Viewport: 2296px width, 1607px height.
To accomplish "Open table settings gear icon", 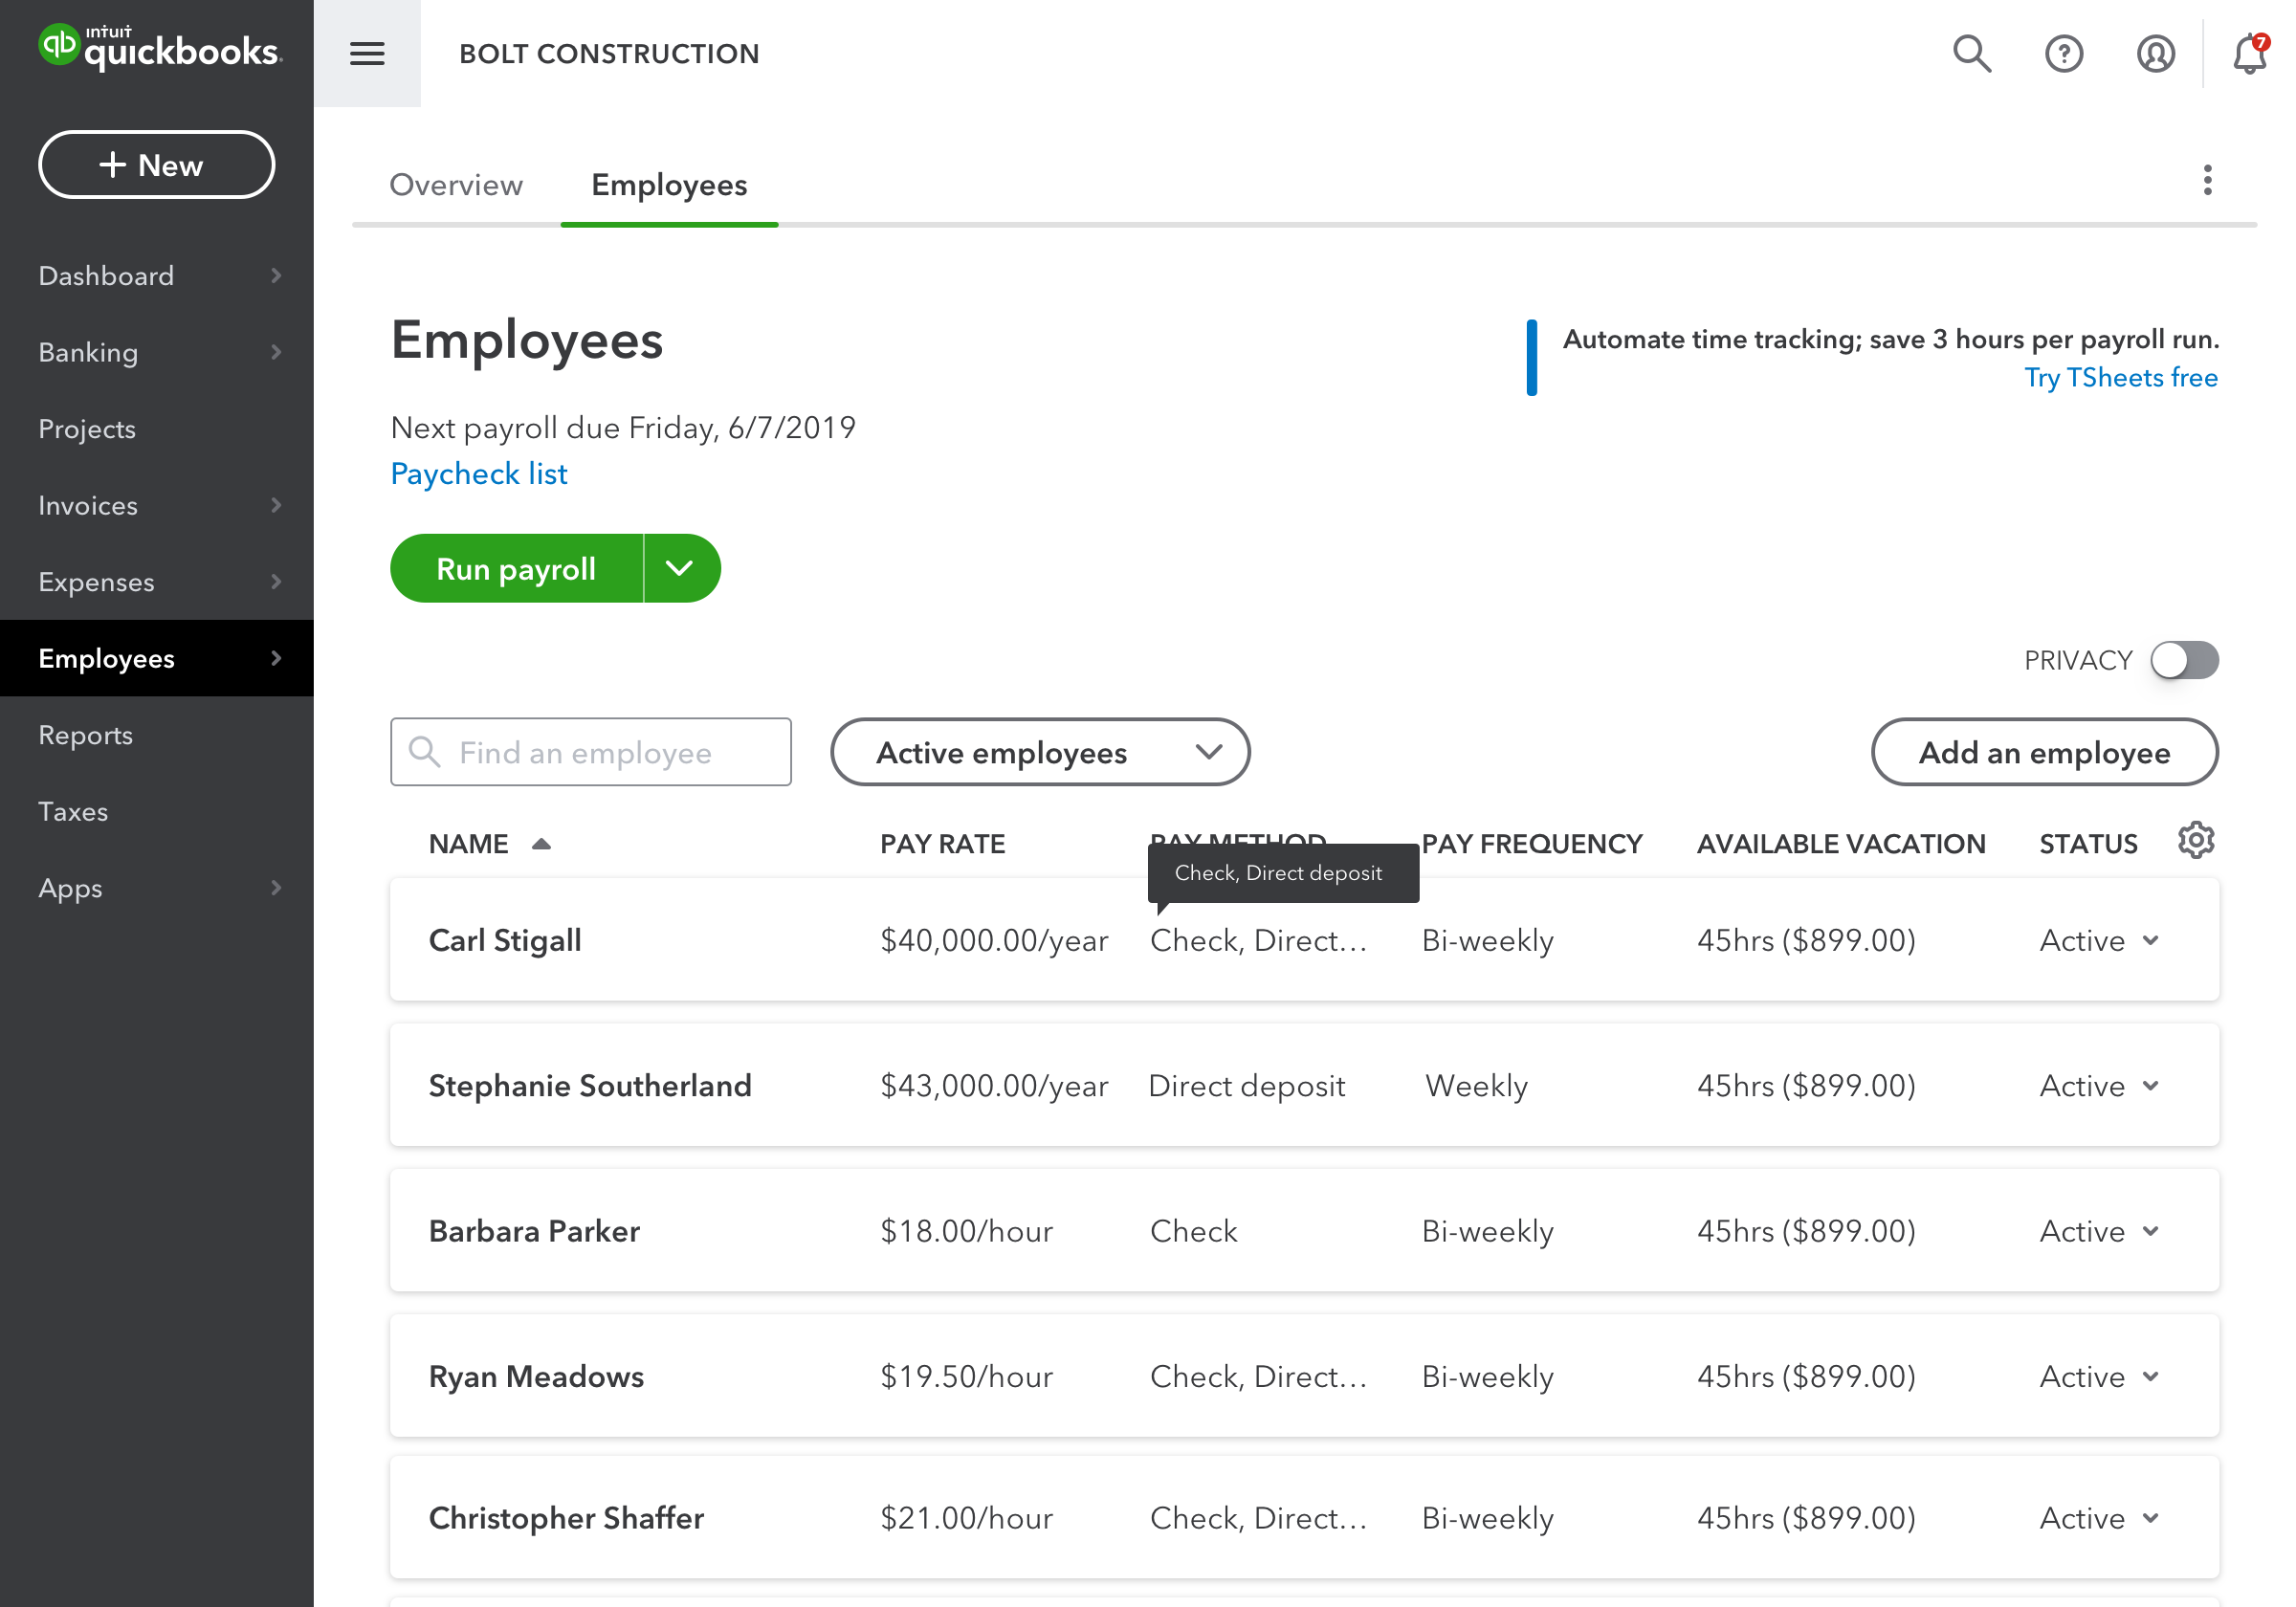I will tap(2195, 841).
